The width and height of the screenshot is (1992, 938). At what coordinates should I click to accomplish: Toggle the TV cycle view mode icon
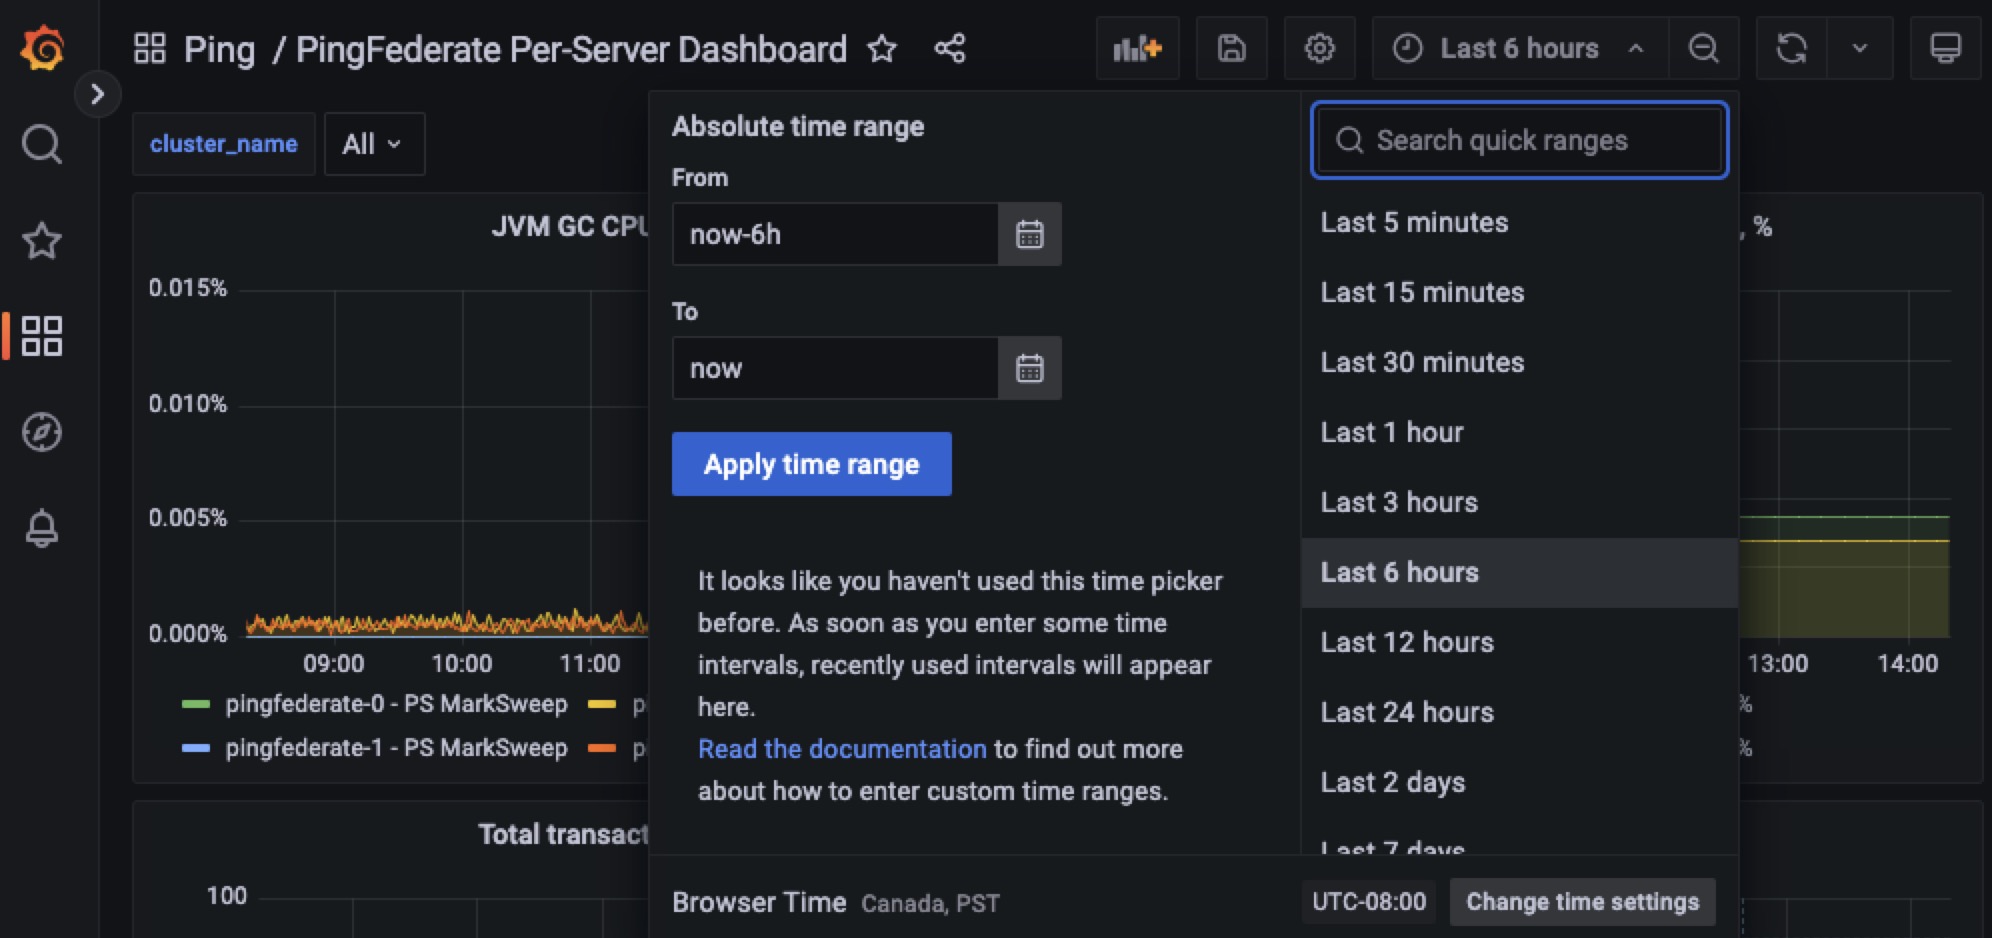(1945, 48)
